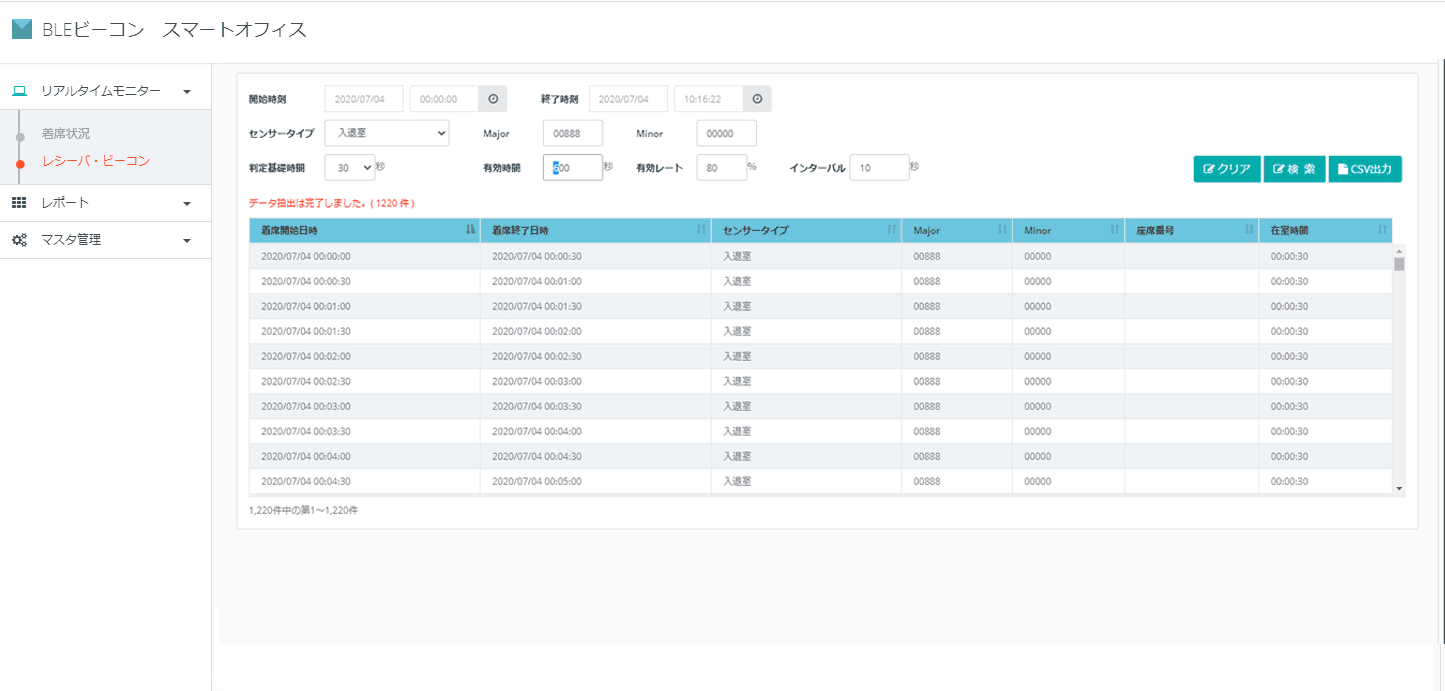
Task: Click the 検索 button
Action: point(1294,169)
